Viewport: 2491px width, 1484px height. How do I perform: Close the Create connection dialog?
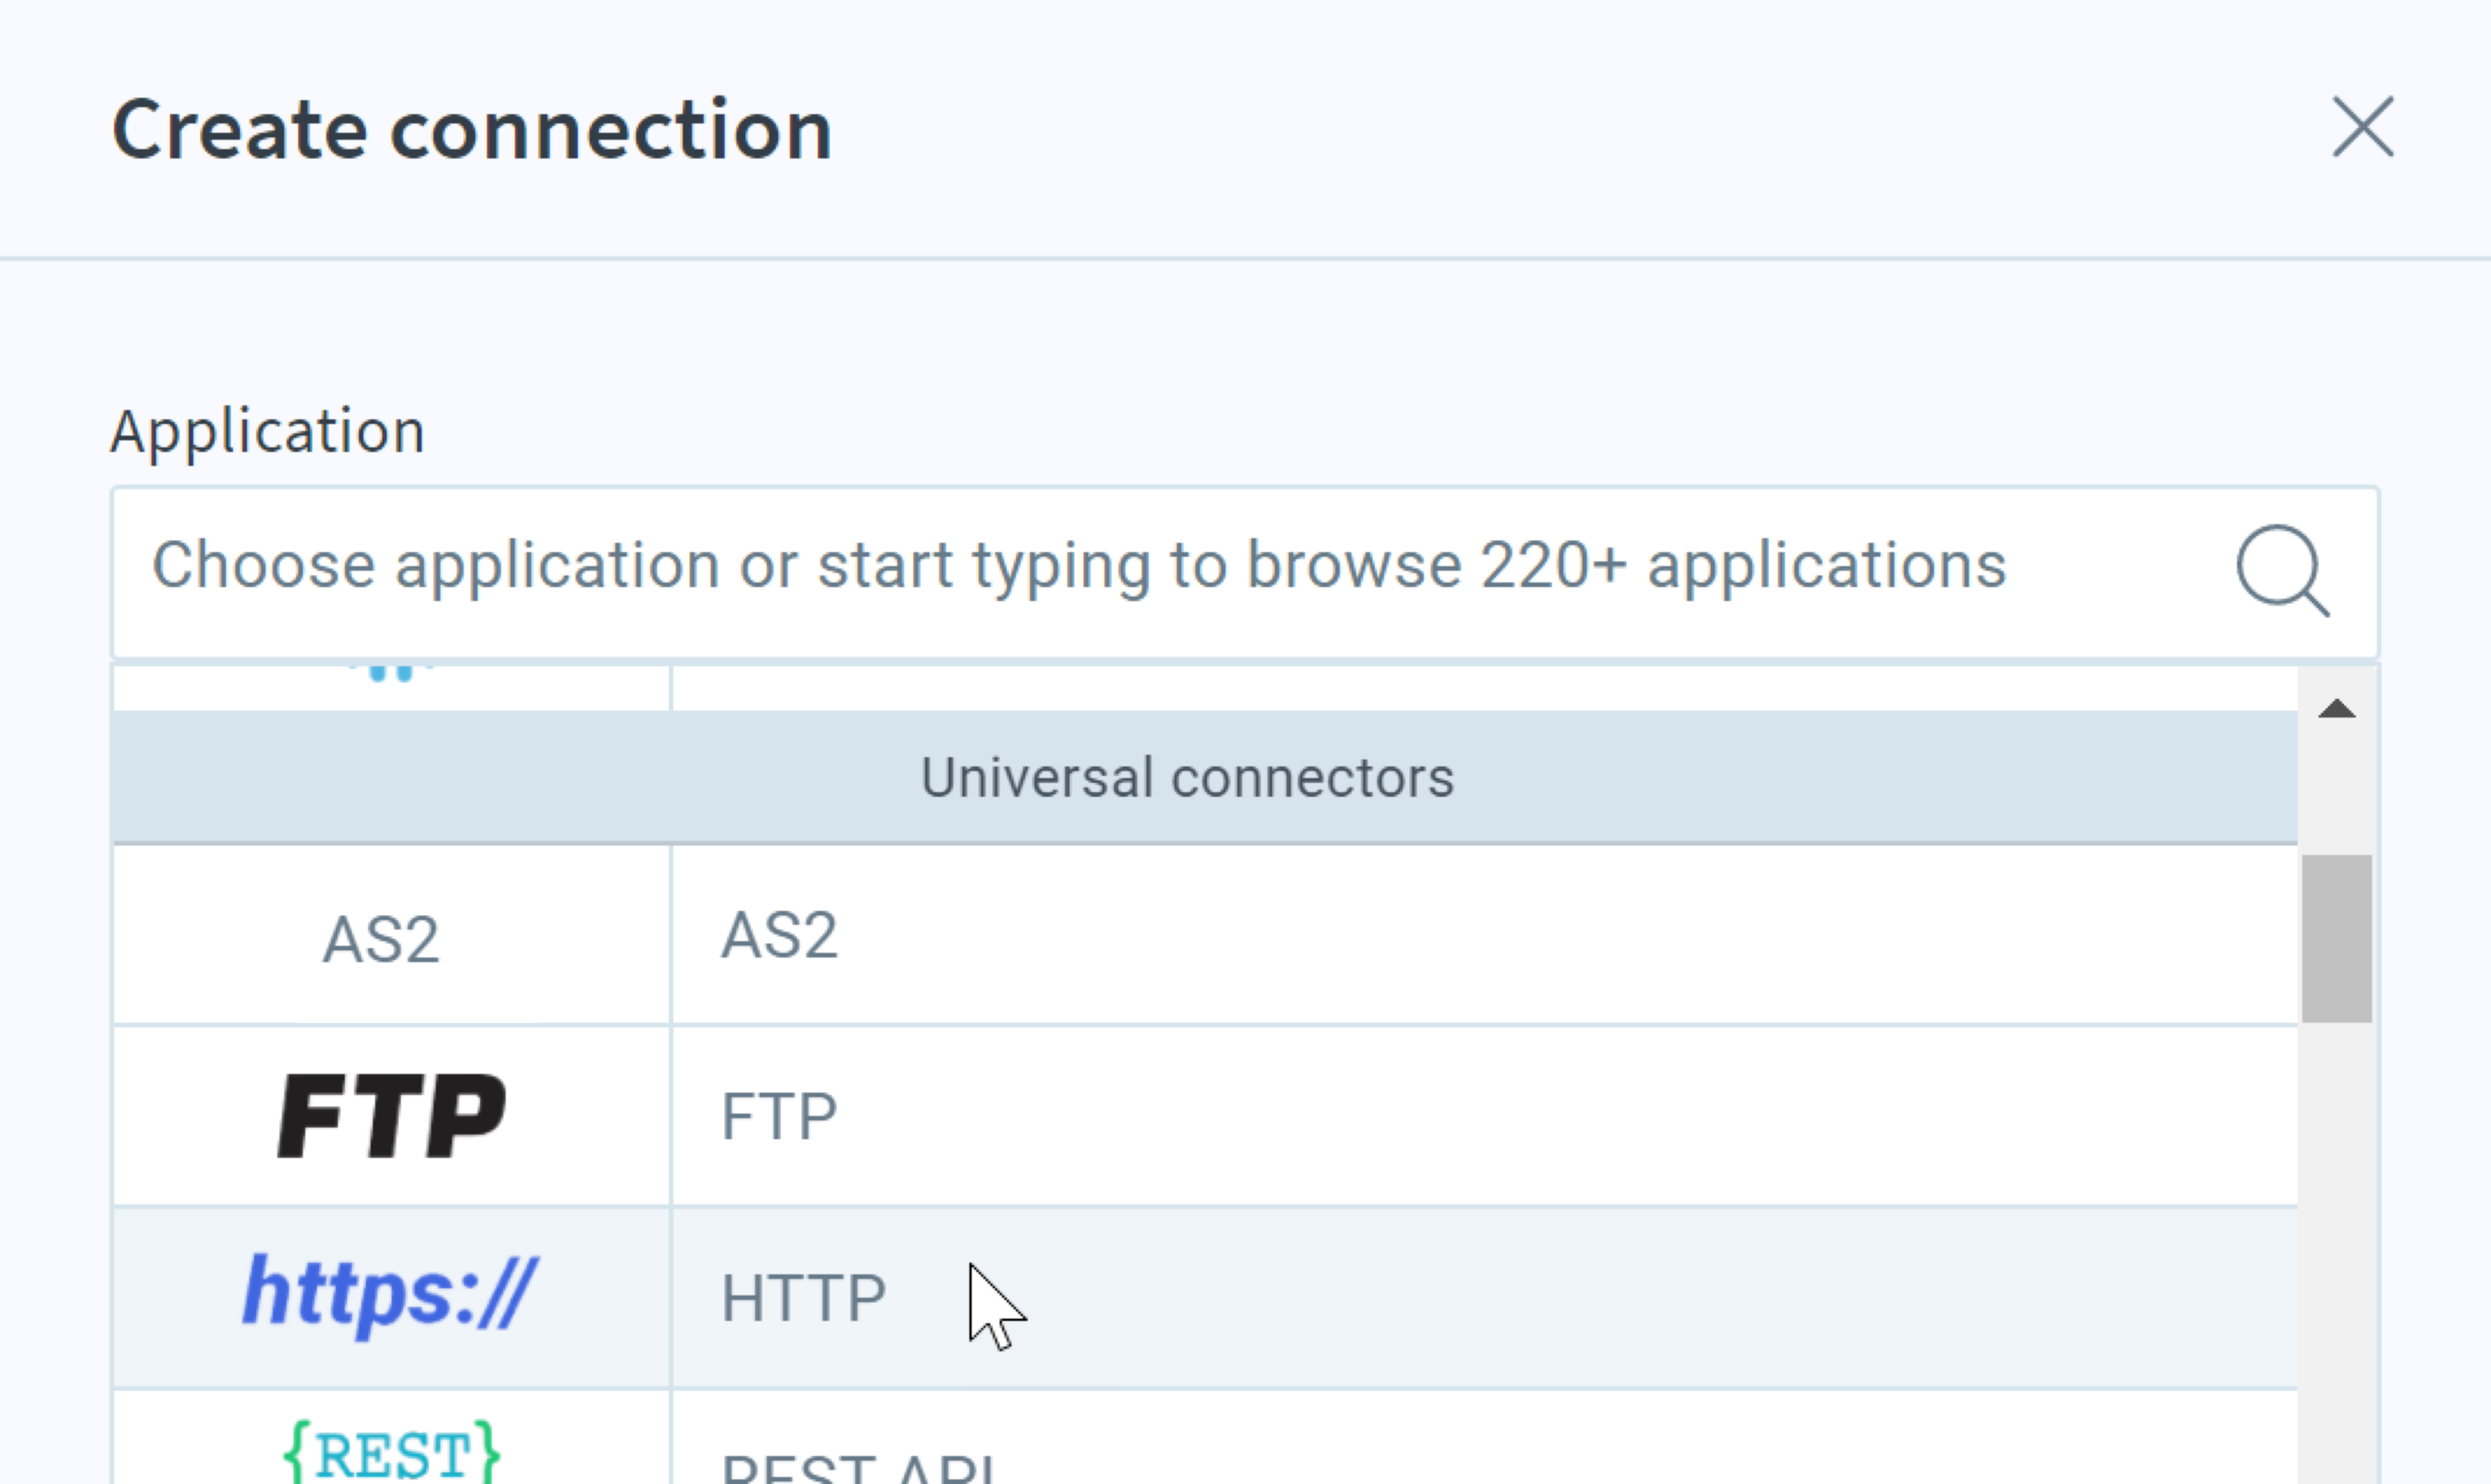2363,127
